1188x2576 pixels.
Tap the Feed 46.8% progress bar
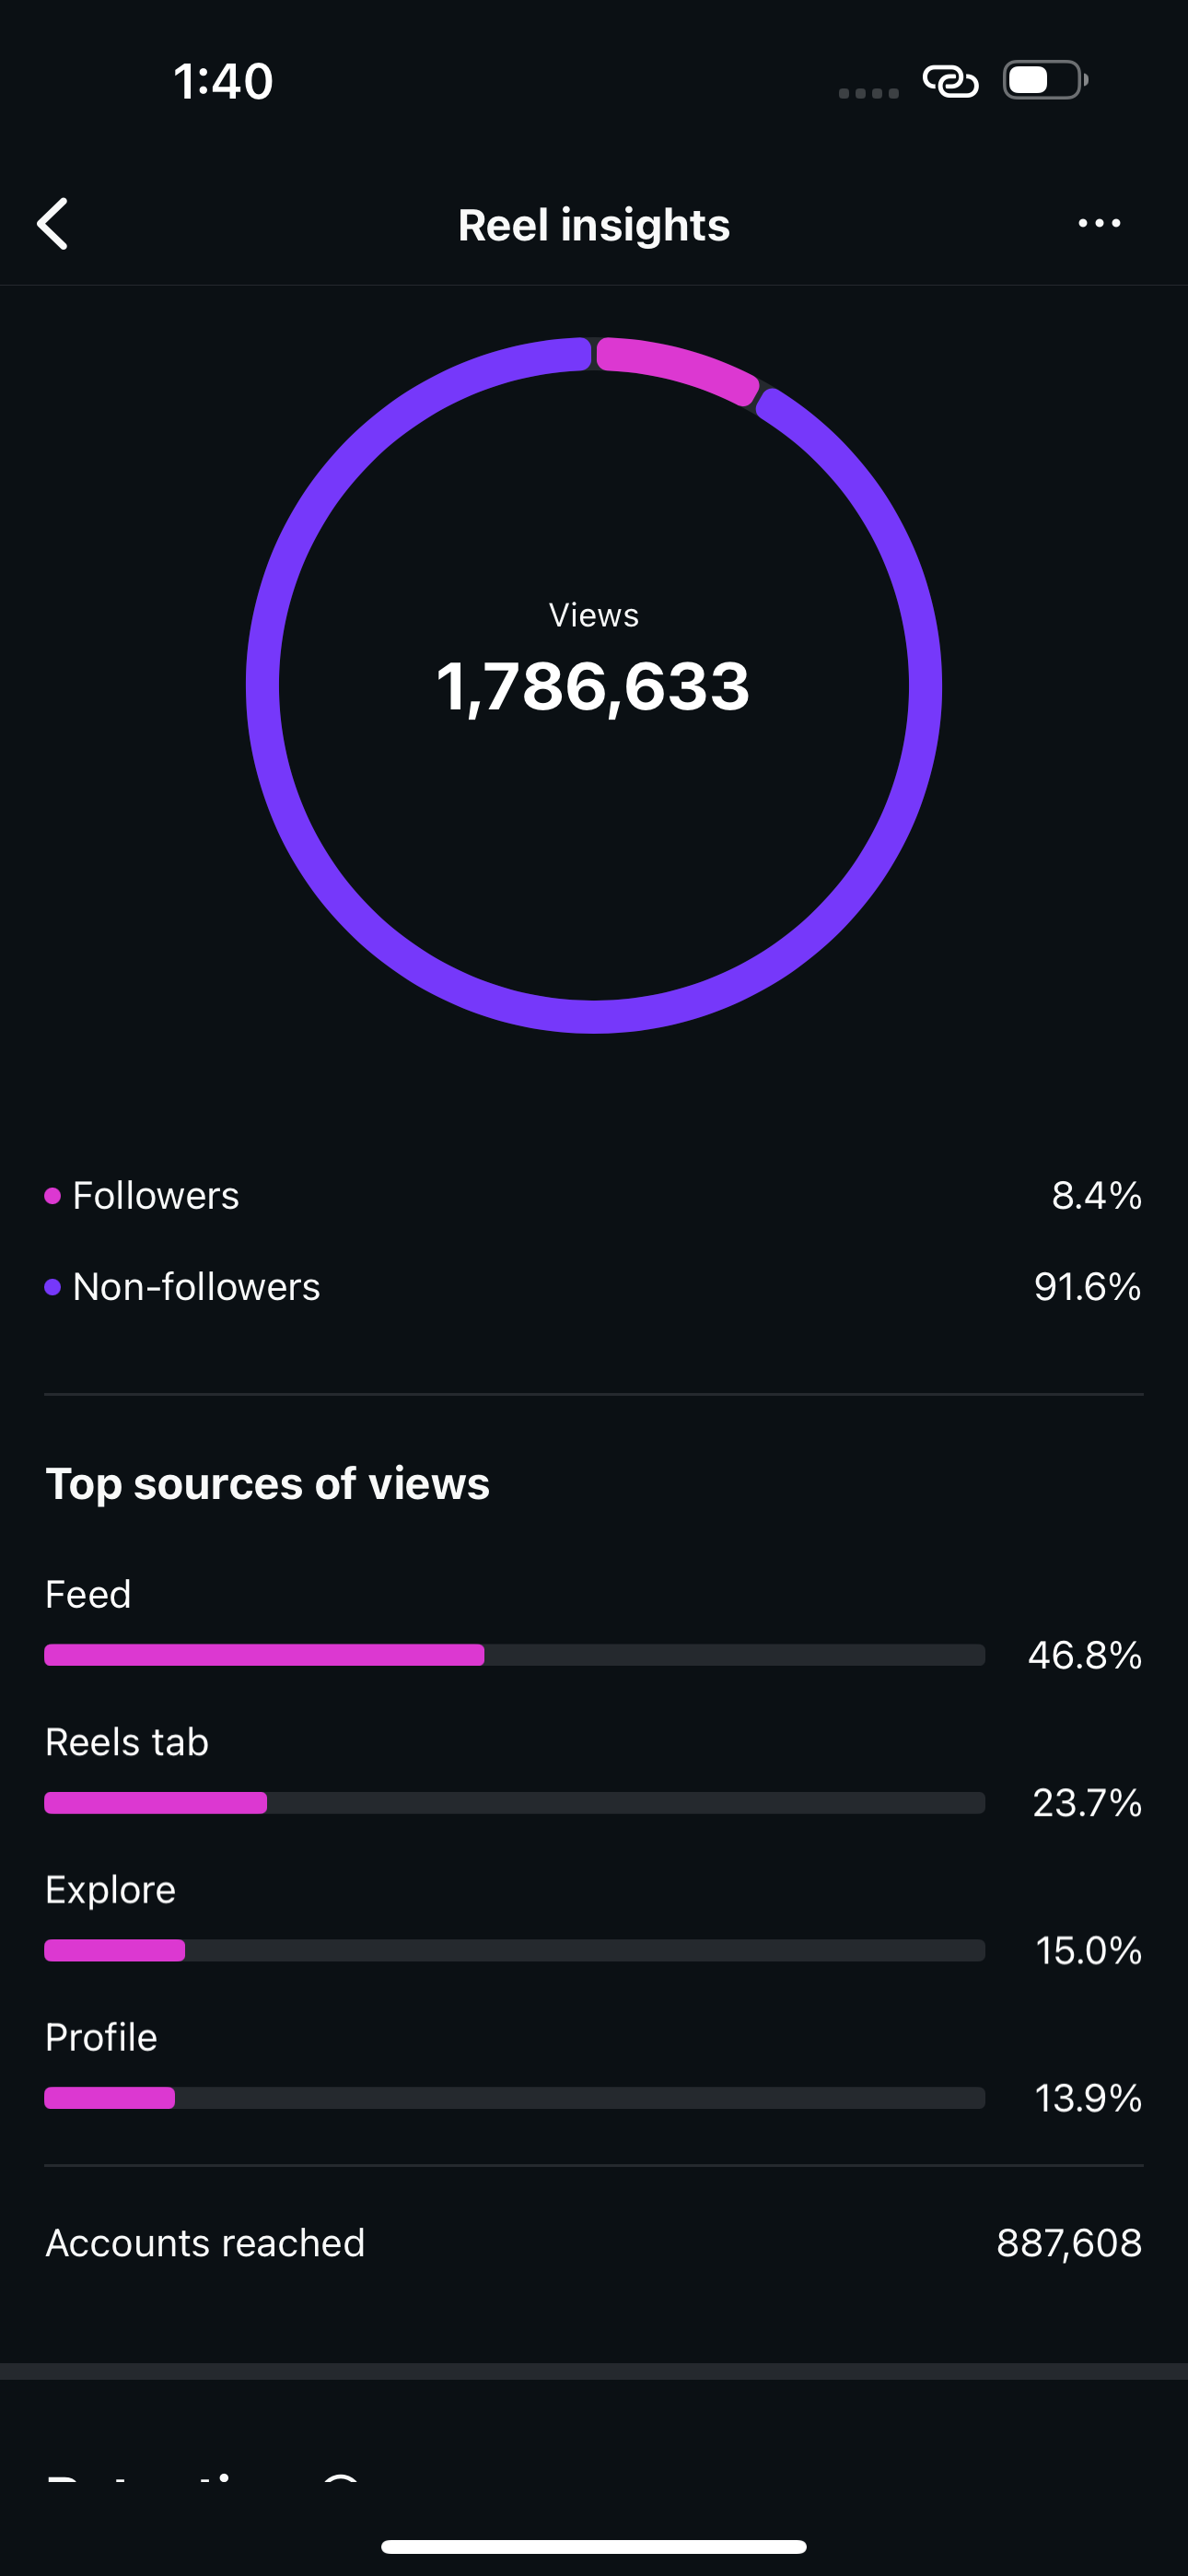pyautogui.click(x=515, y=1655)
